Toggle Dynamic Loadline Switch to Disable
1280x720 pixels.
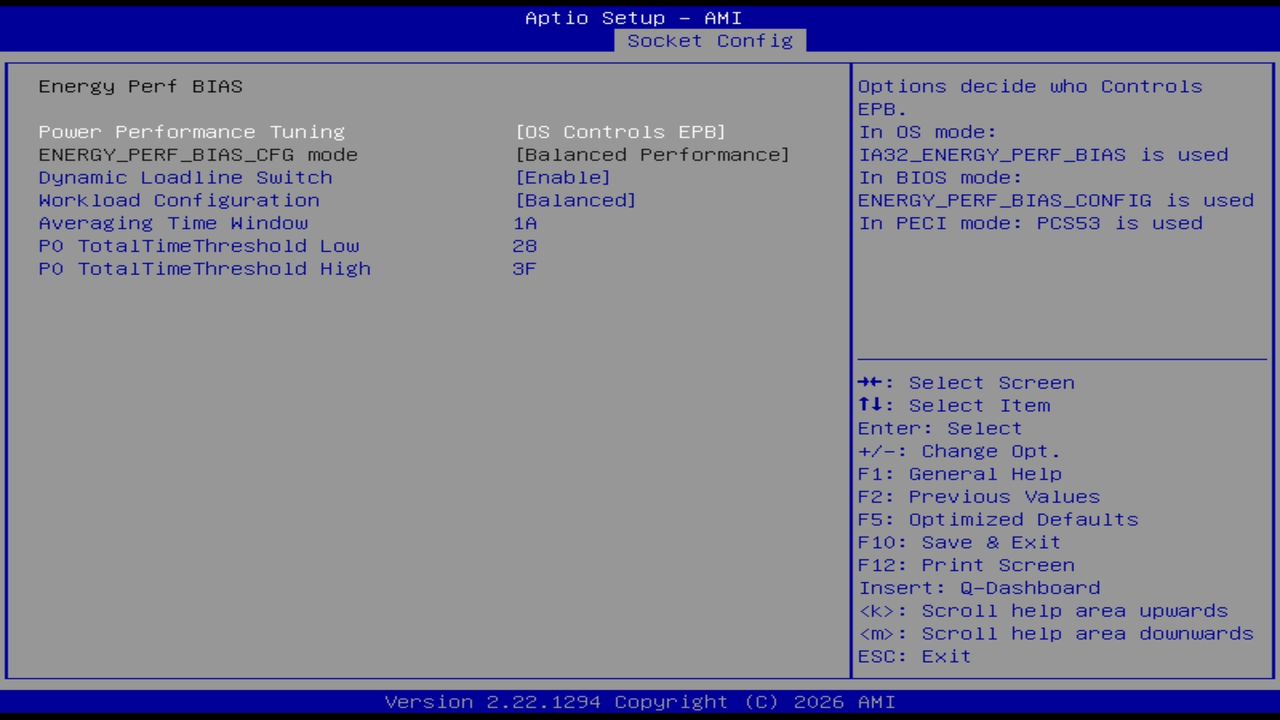point(185,177)
